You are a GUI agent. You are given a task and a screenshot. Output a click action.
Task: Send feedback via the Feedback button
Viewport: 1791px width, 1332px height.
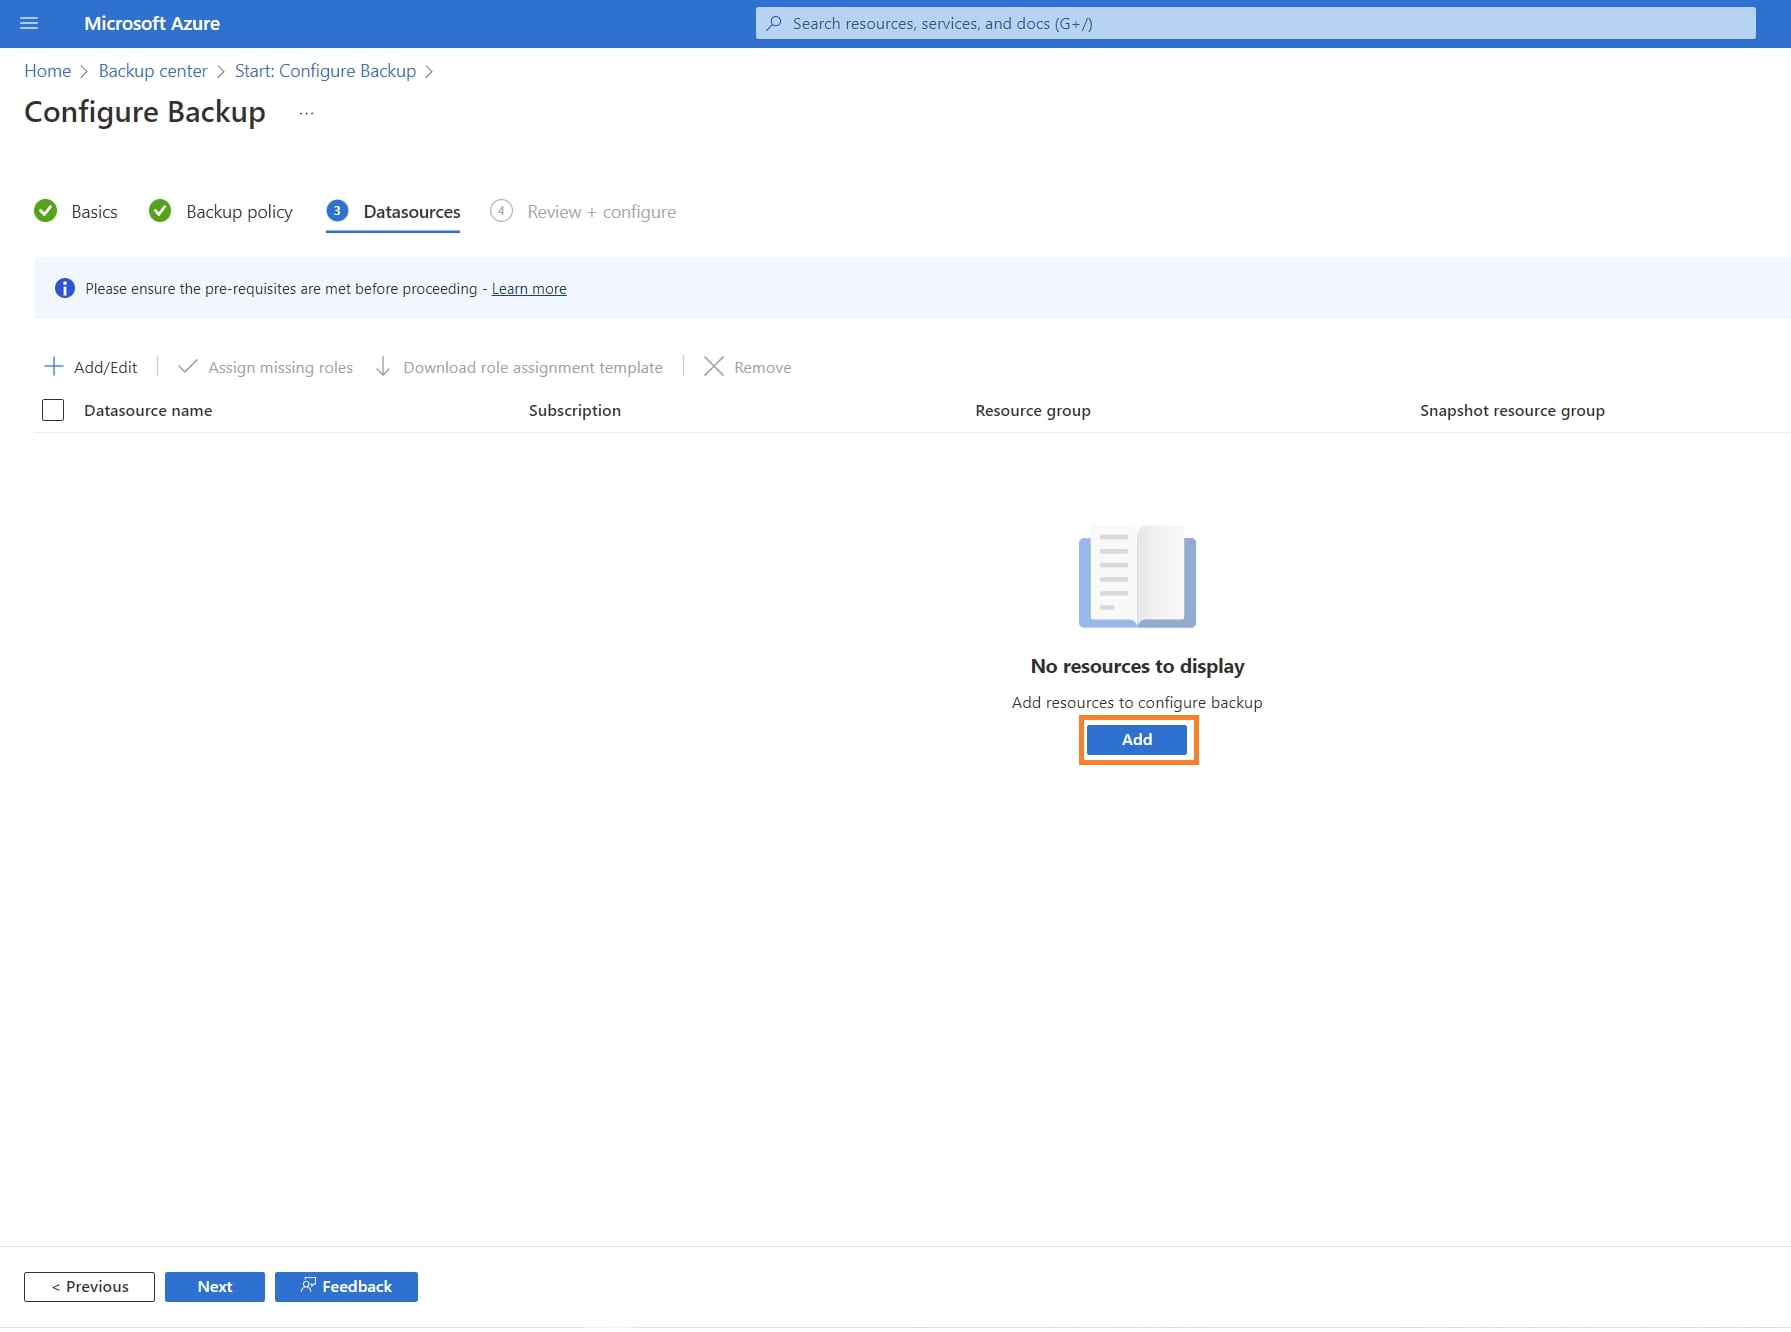point(346,1287)
